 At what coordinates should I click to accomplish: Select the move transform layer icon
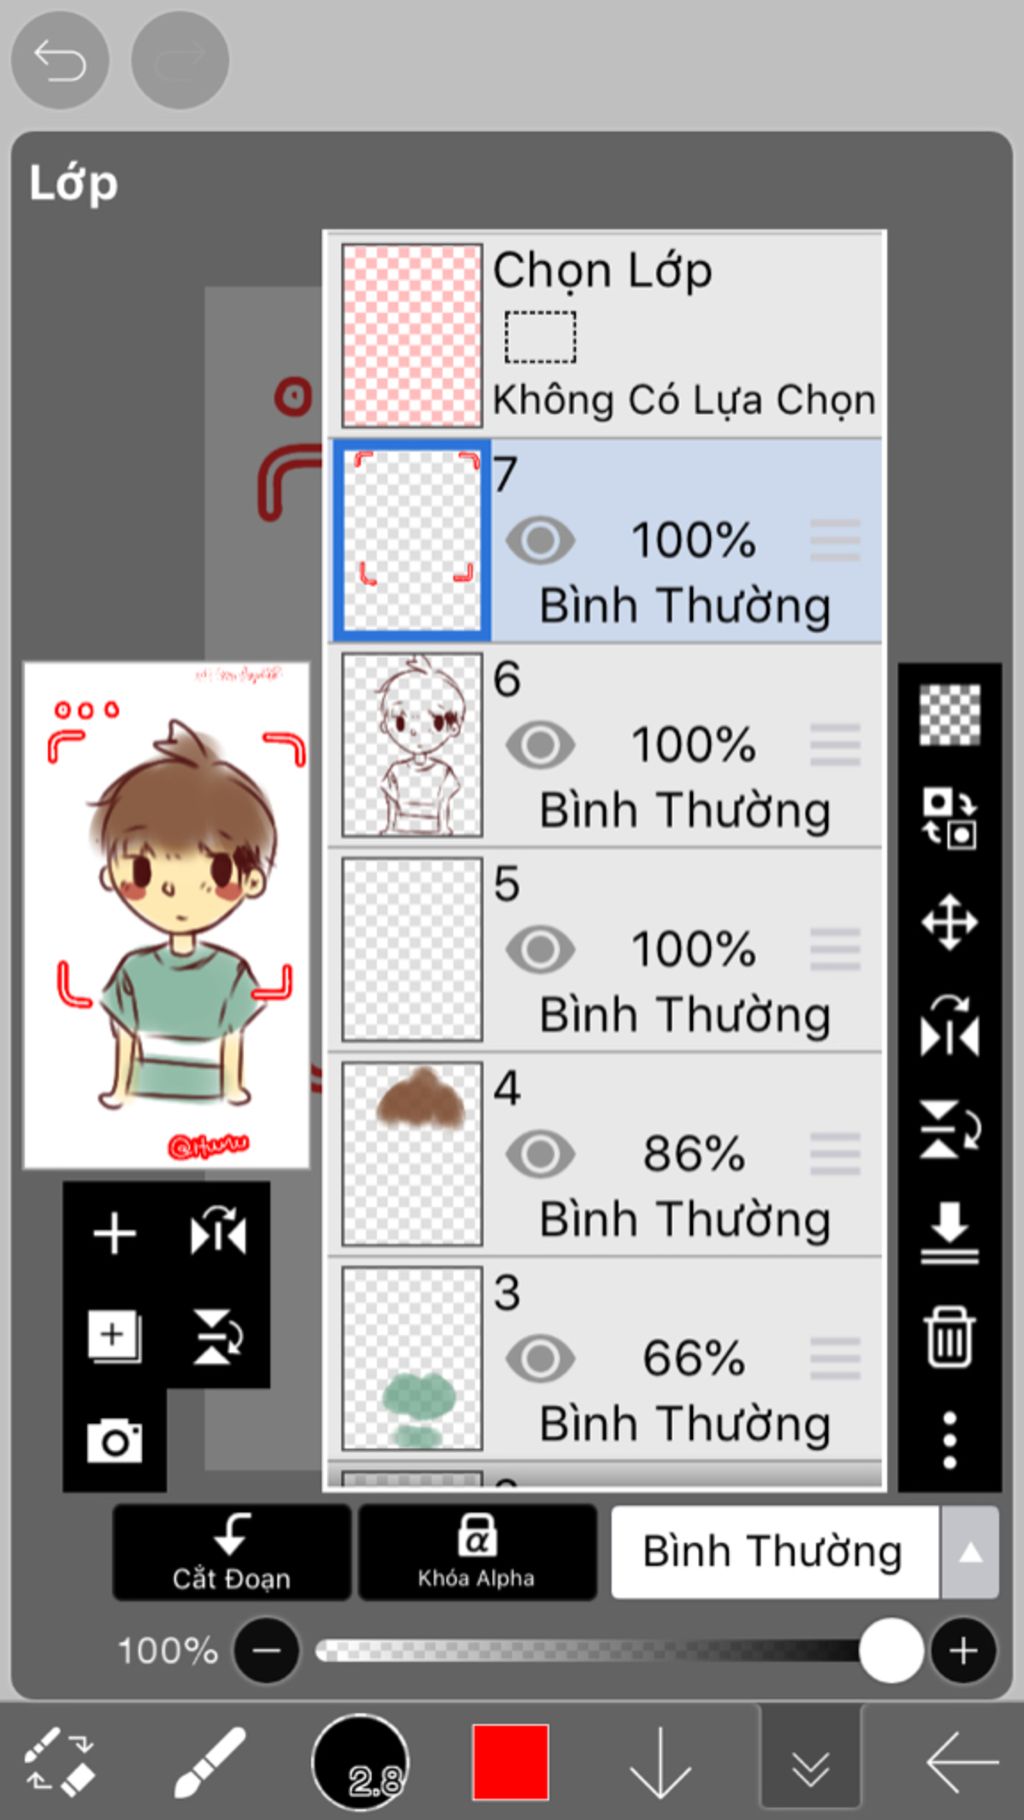[x=949, y=921]
